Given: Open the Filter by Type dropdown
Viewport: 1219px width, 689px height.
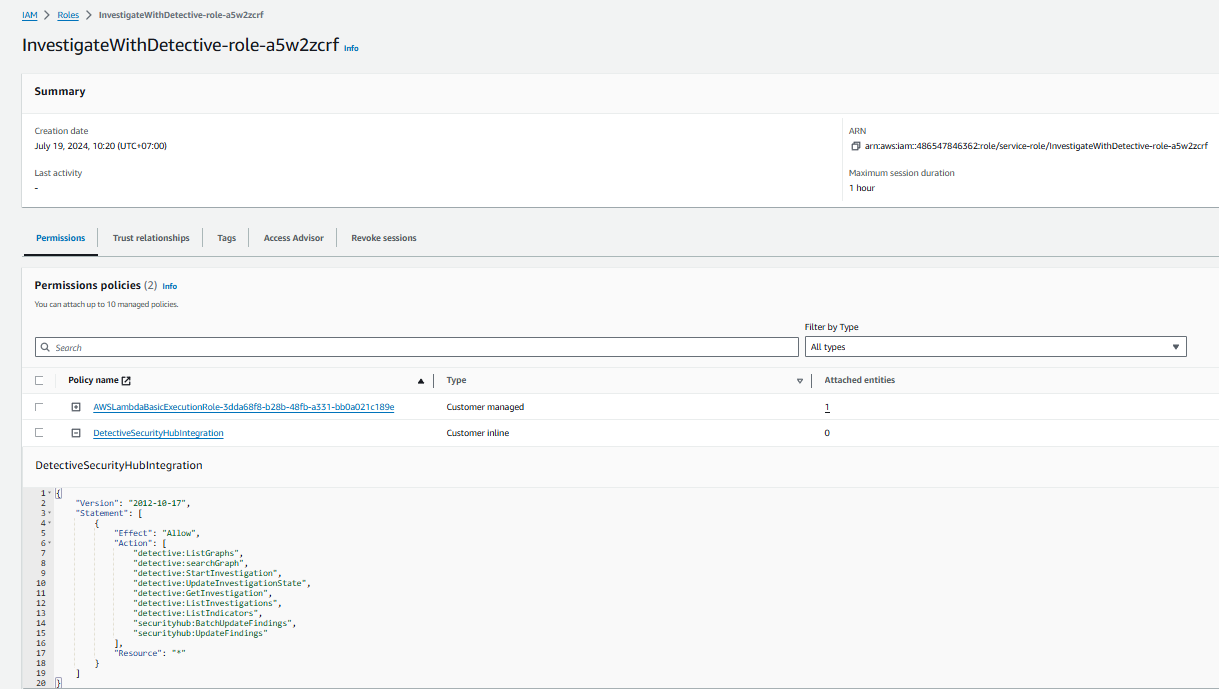Looking at the screenshot, I should [x=995, y=347].
